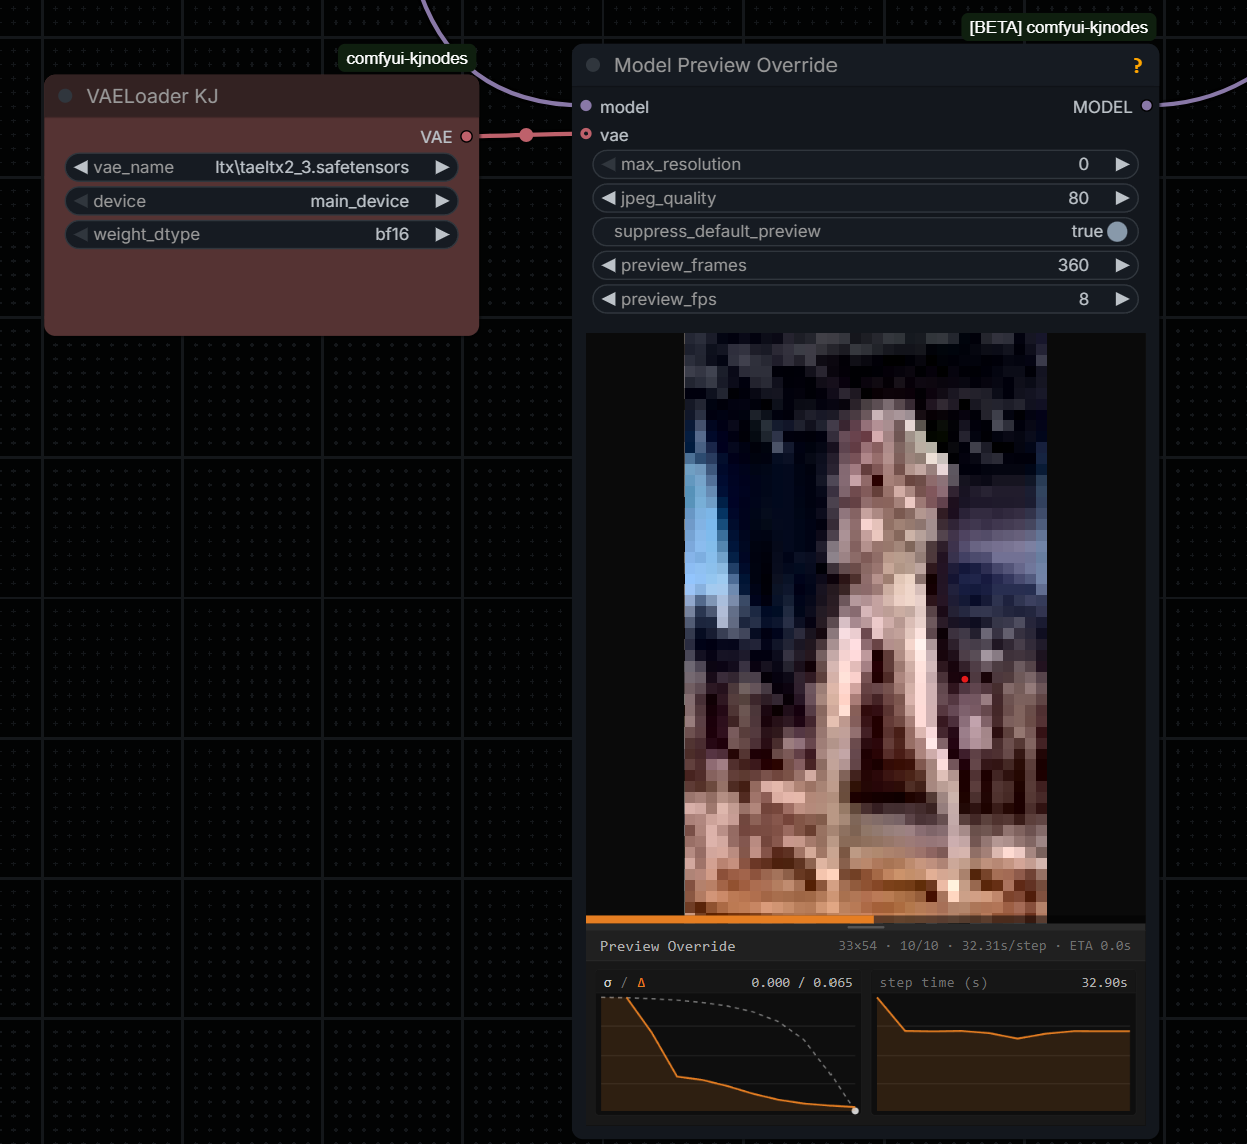Increase preview_frames with right arrow
The height and width of the screenshot is (1144, 1247).
pyautogui.click(x=1122, y=265)
